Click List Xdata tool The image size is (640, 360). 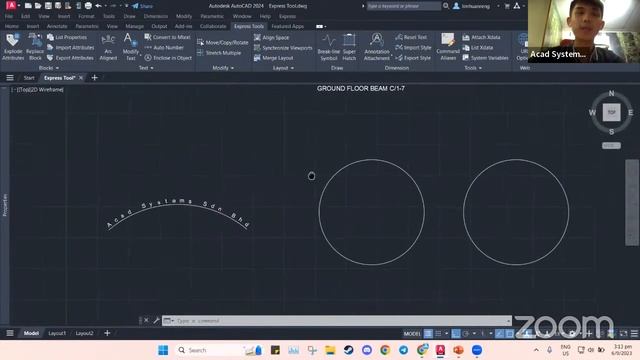[478, 47]
